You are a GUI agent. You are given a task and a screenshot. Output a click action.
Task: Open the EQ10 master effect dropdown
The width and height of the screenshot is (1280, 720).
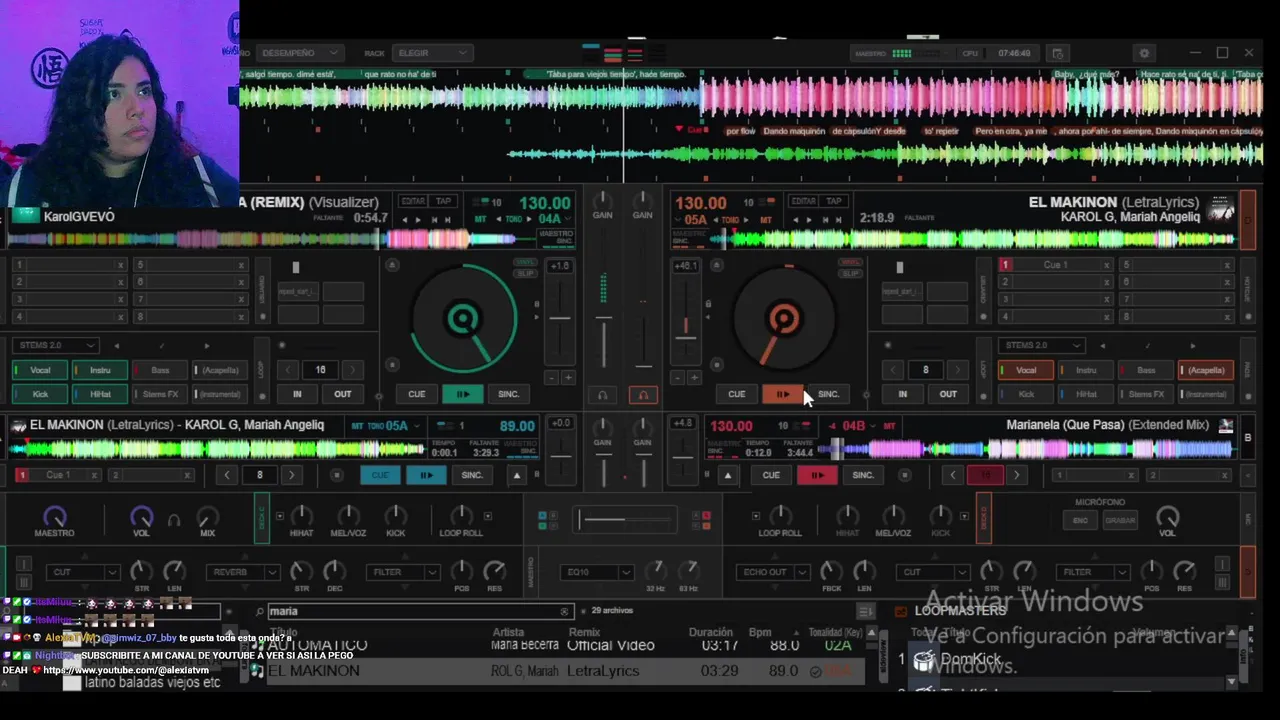pos(596,572)
